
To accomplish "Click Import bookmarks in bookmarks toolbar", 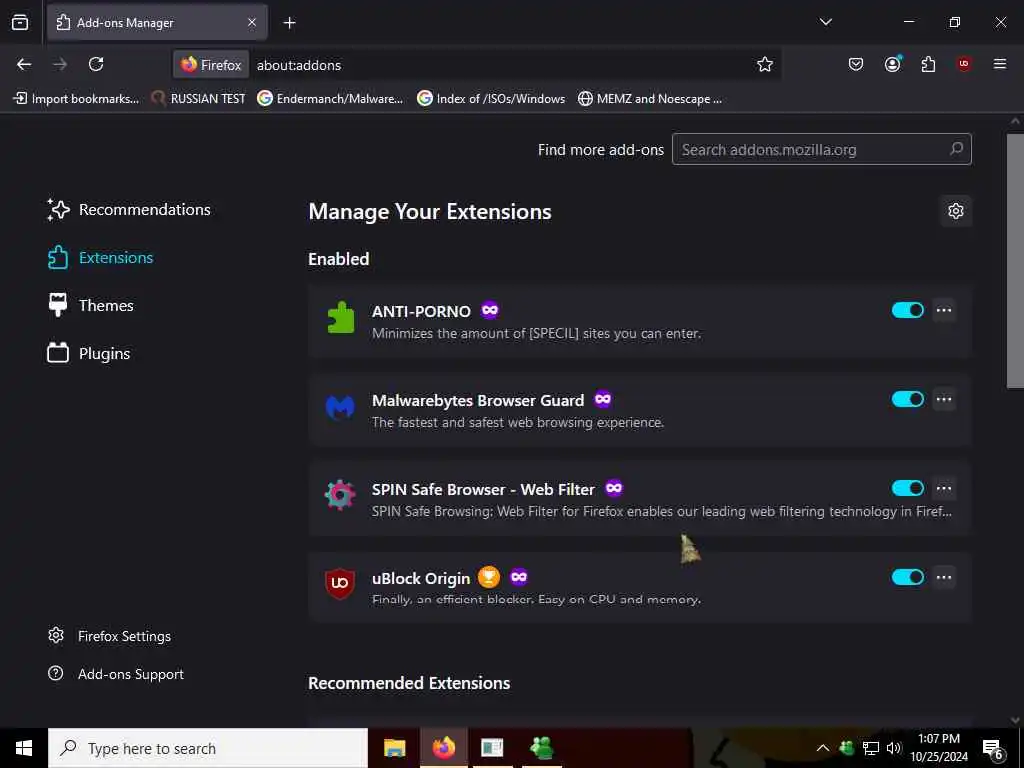I will (x=76, y=99).
